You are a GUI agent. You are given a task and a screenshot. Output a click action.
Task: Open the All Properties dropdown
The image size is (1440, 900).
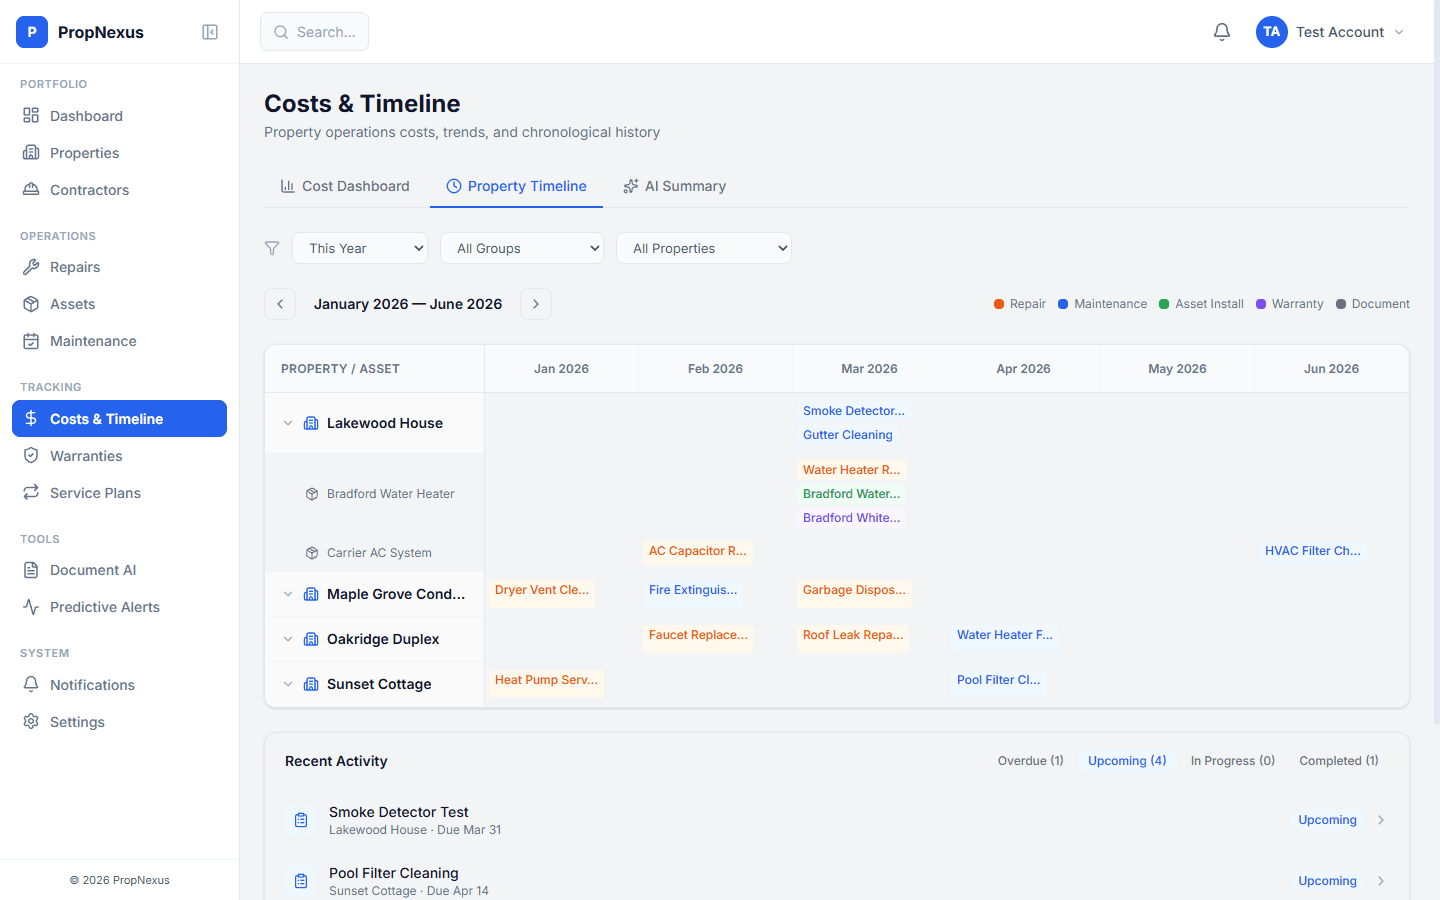[x=703, y=247]
